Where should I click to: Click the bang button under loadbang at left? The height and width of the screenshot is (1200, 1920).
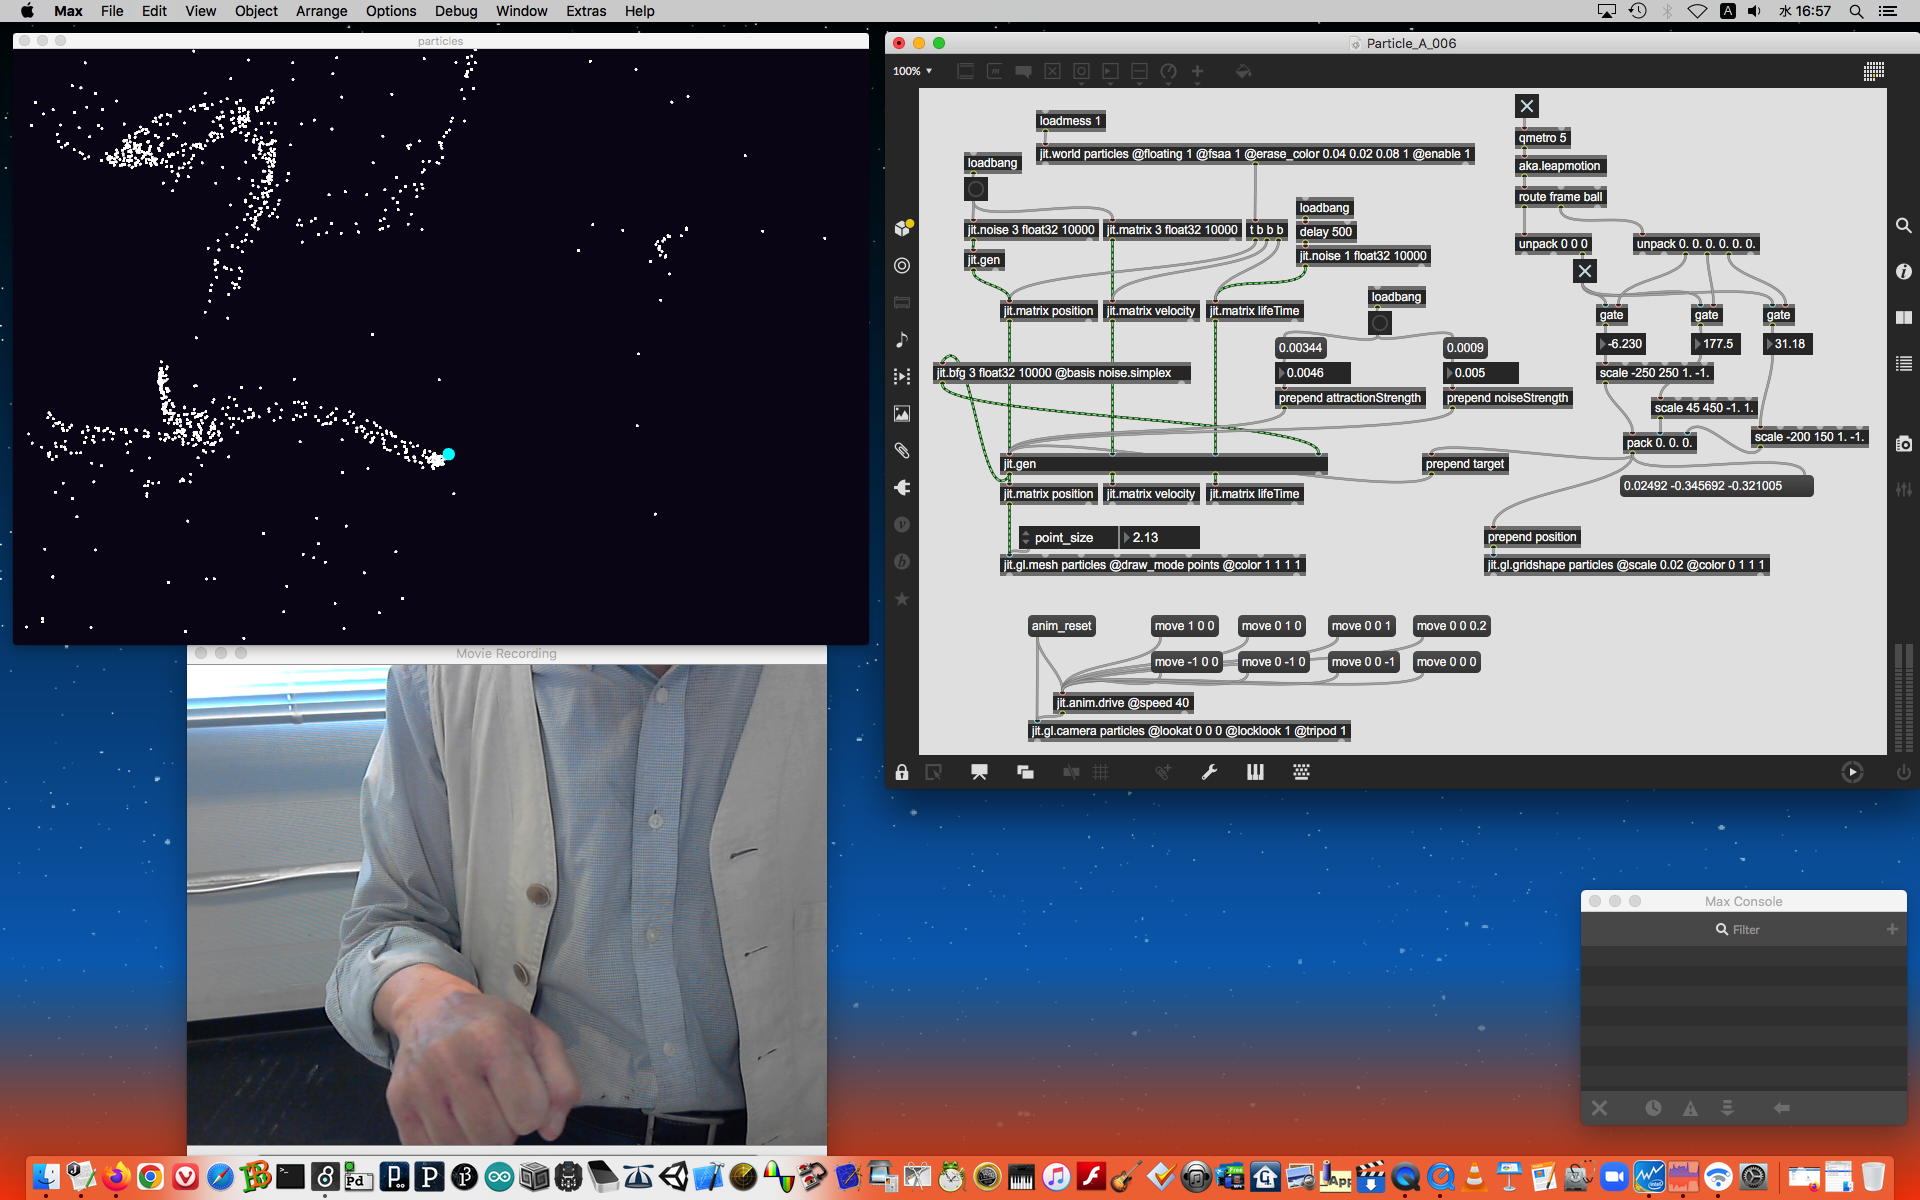click(x=976, y=189)
